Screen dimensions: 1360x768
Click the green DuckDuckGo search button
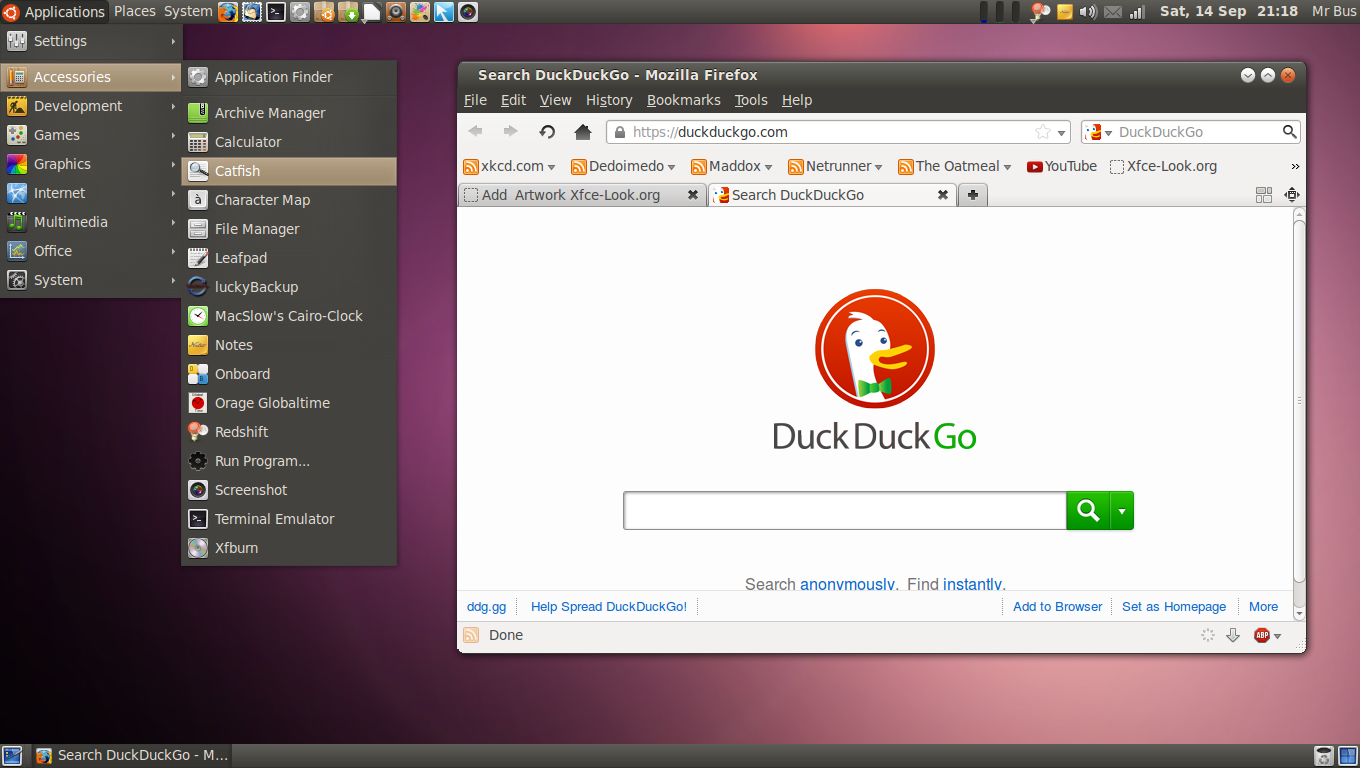(x=1088, y=511)
